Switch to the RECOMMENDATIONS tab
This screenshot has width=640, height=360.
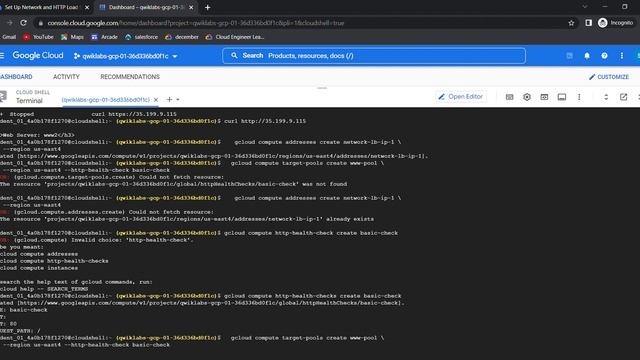pyautogui.click(x=130, y=77)
